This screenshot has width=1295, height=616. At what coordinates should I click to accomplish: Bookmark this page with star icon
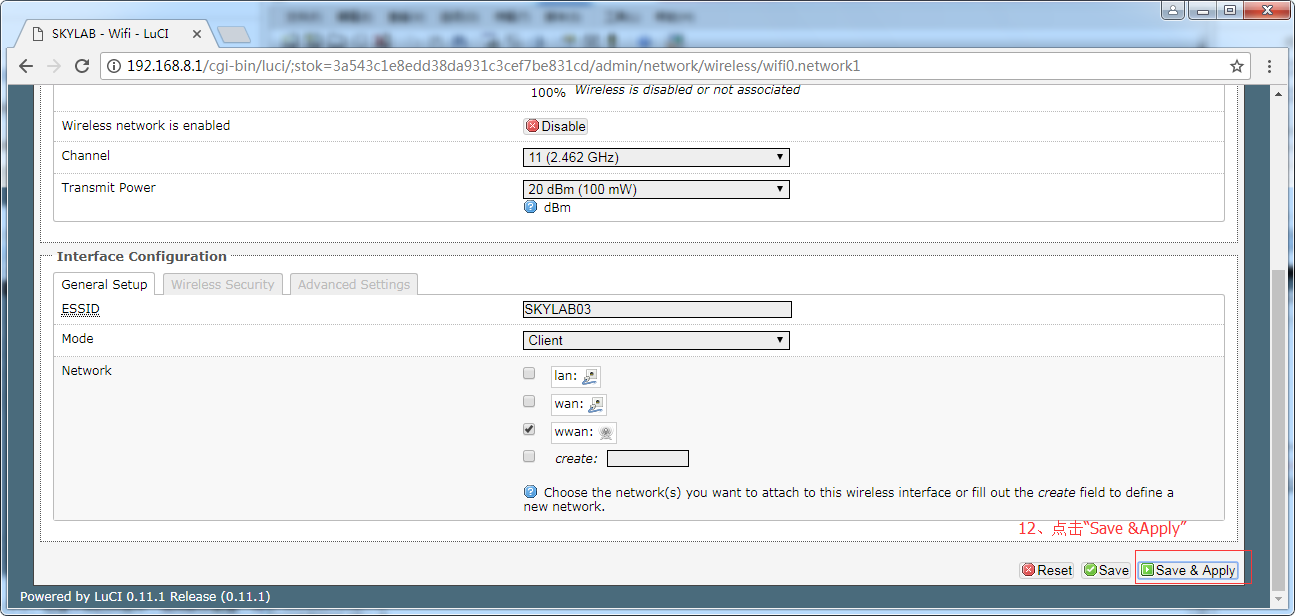tap(1237, 66)
